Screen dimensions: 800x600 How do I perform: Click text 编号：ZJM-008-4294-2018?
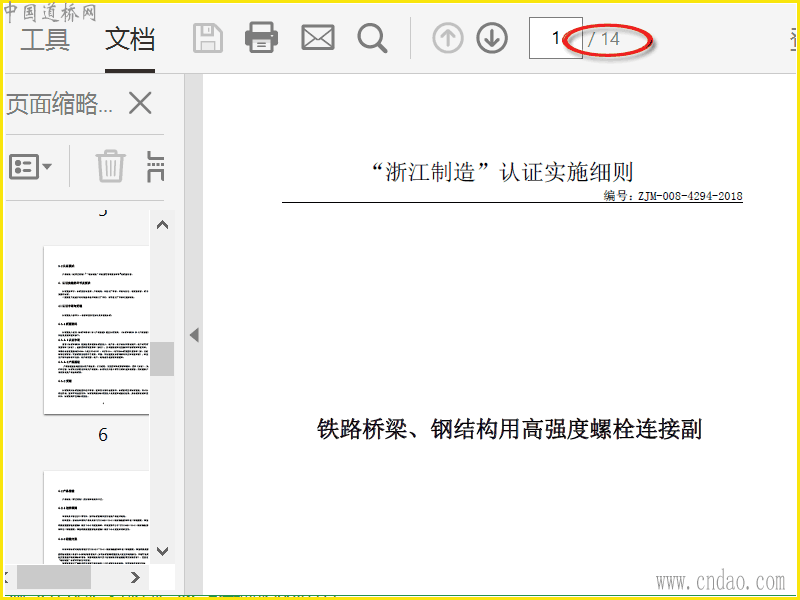(x=673, y=196)
